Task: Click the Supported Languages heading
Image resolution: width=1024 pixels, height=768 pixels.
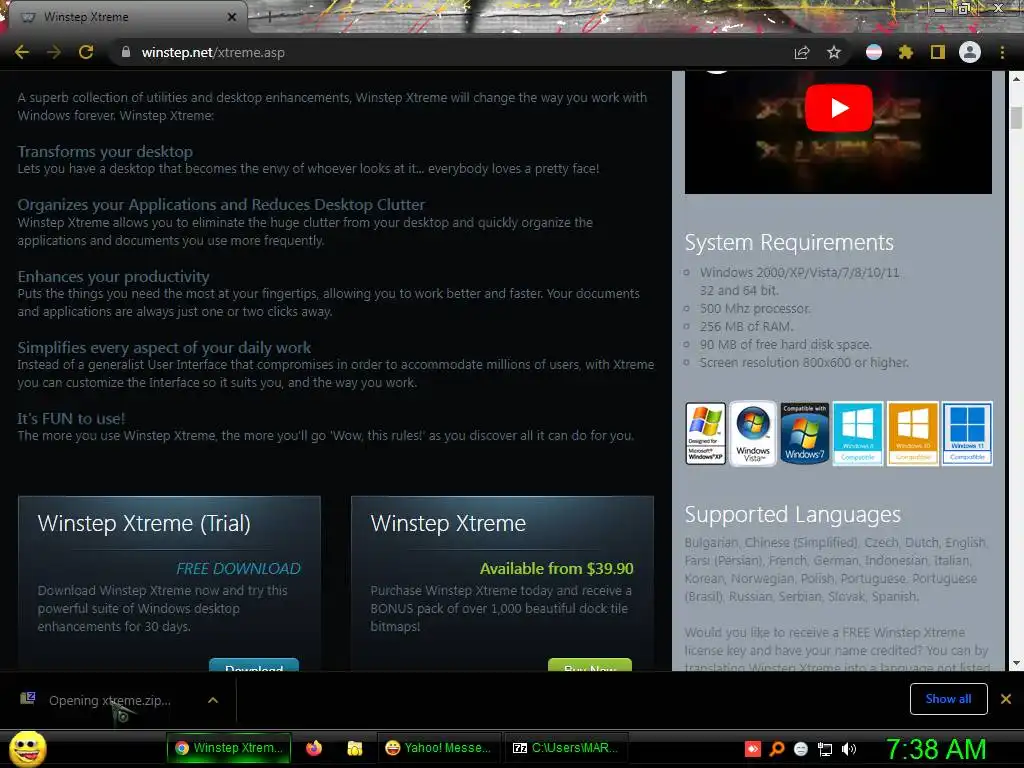Action: tap(793, 515)
